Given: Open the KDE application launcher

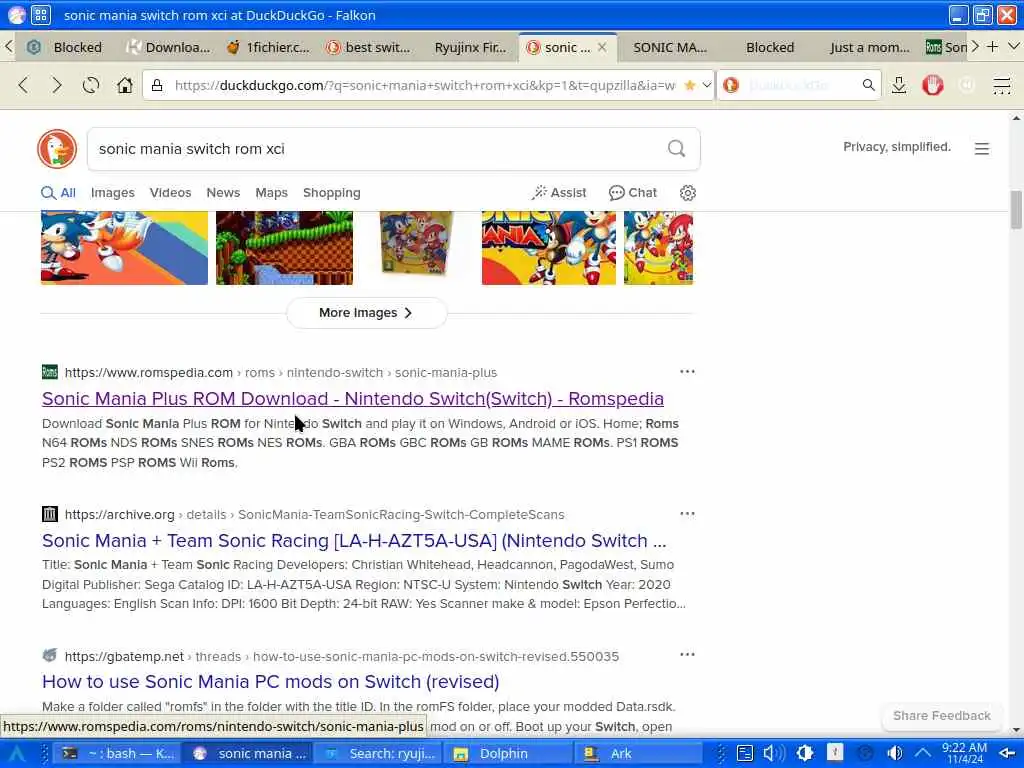Looking at the screenshot, I should point(17,754).
